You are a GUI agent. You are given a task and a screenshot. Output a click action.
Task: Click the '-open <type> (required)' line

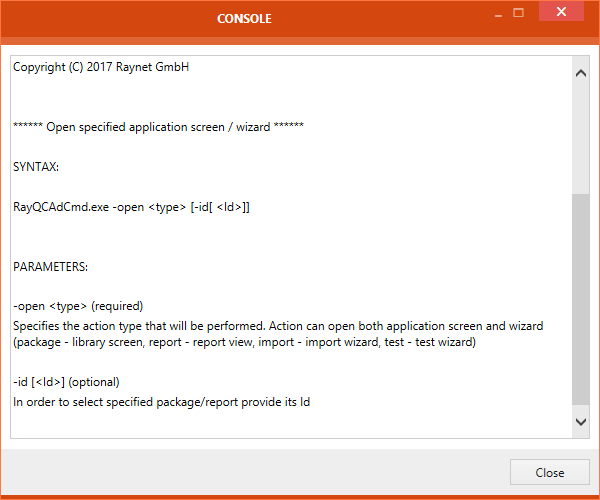(78, 306)
